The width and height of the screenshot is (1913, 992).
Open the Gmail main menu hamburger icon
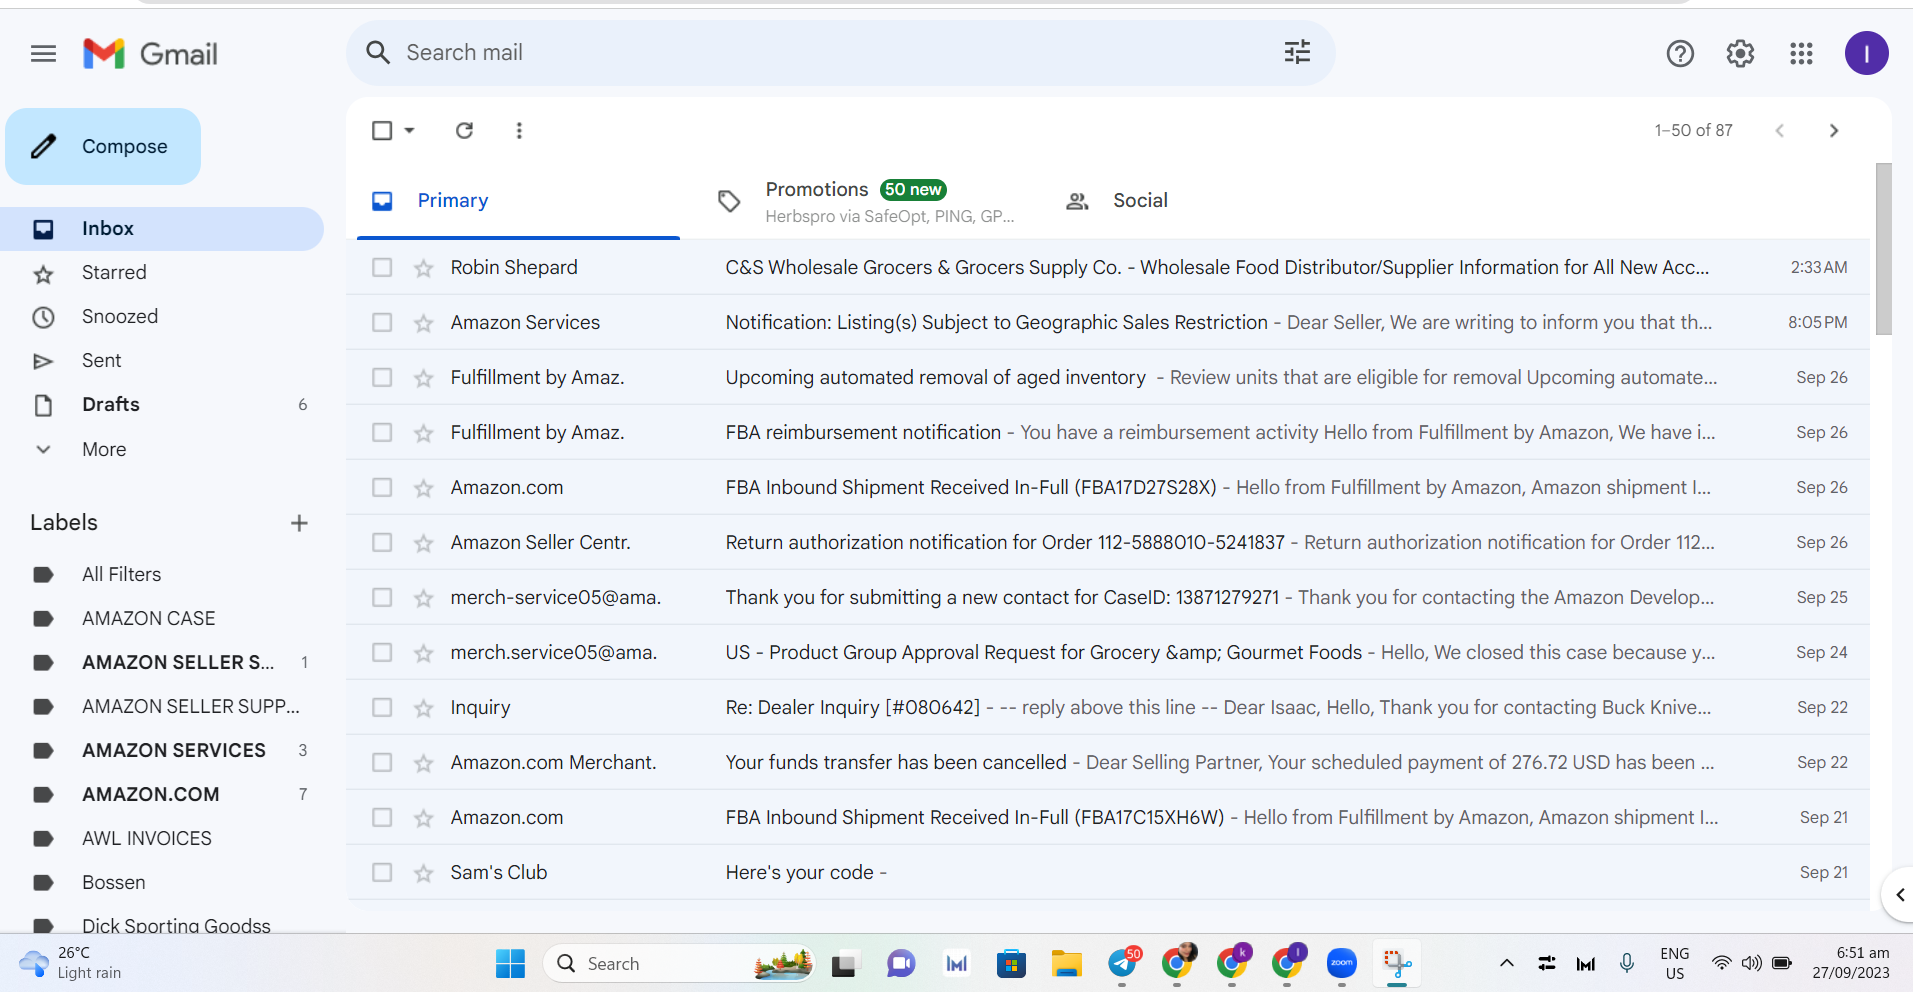(43, 54)
